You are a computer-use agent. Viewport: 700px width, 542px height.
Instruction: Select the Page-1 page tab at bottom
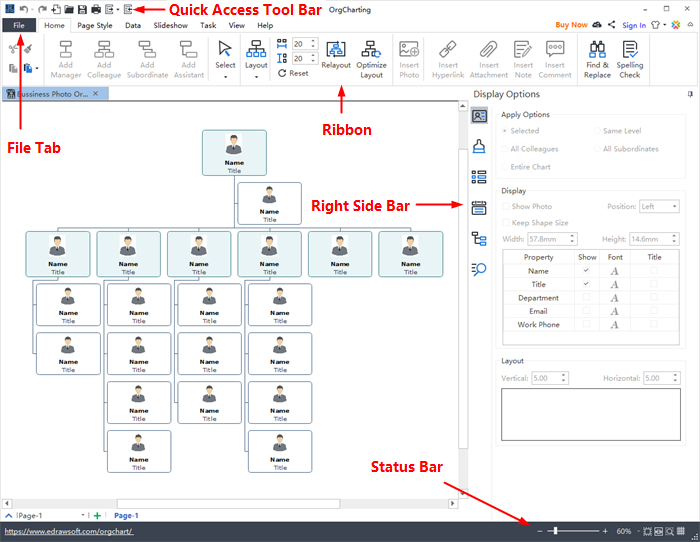tap(126, 516)
